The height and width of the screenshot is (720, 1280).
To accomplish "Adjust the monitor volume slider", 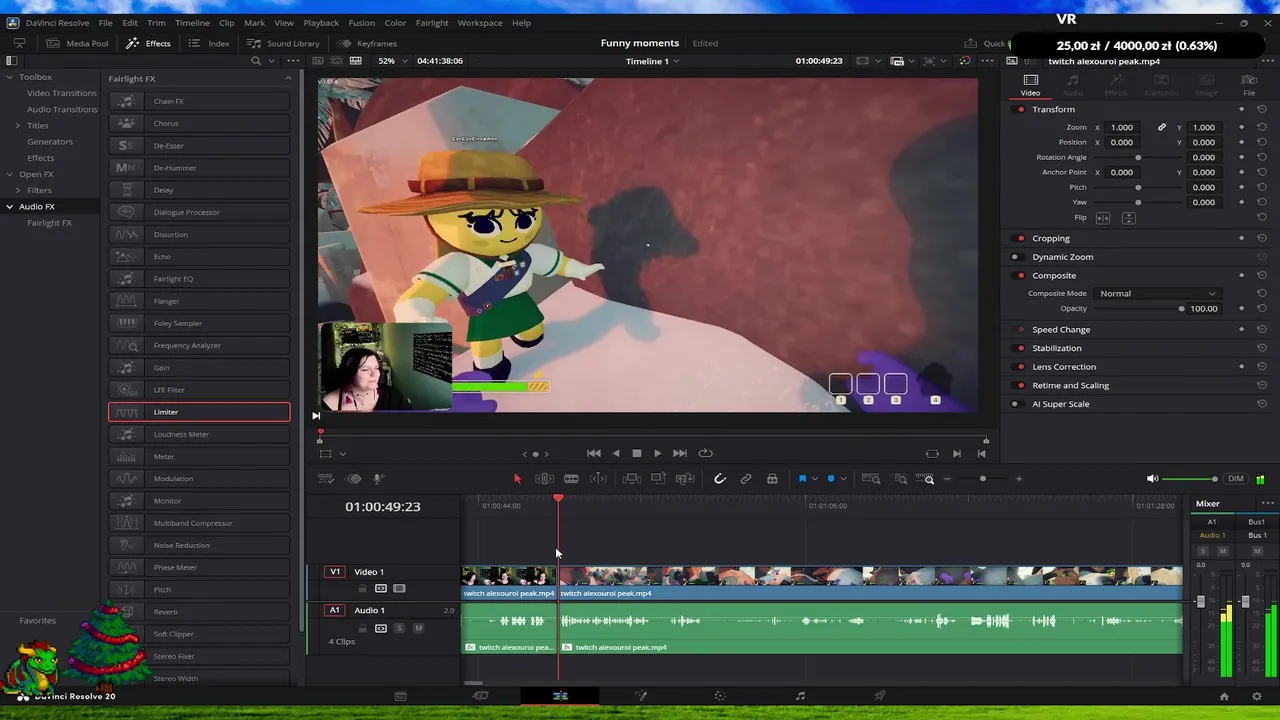I will click(1190, 479).
